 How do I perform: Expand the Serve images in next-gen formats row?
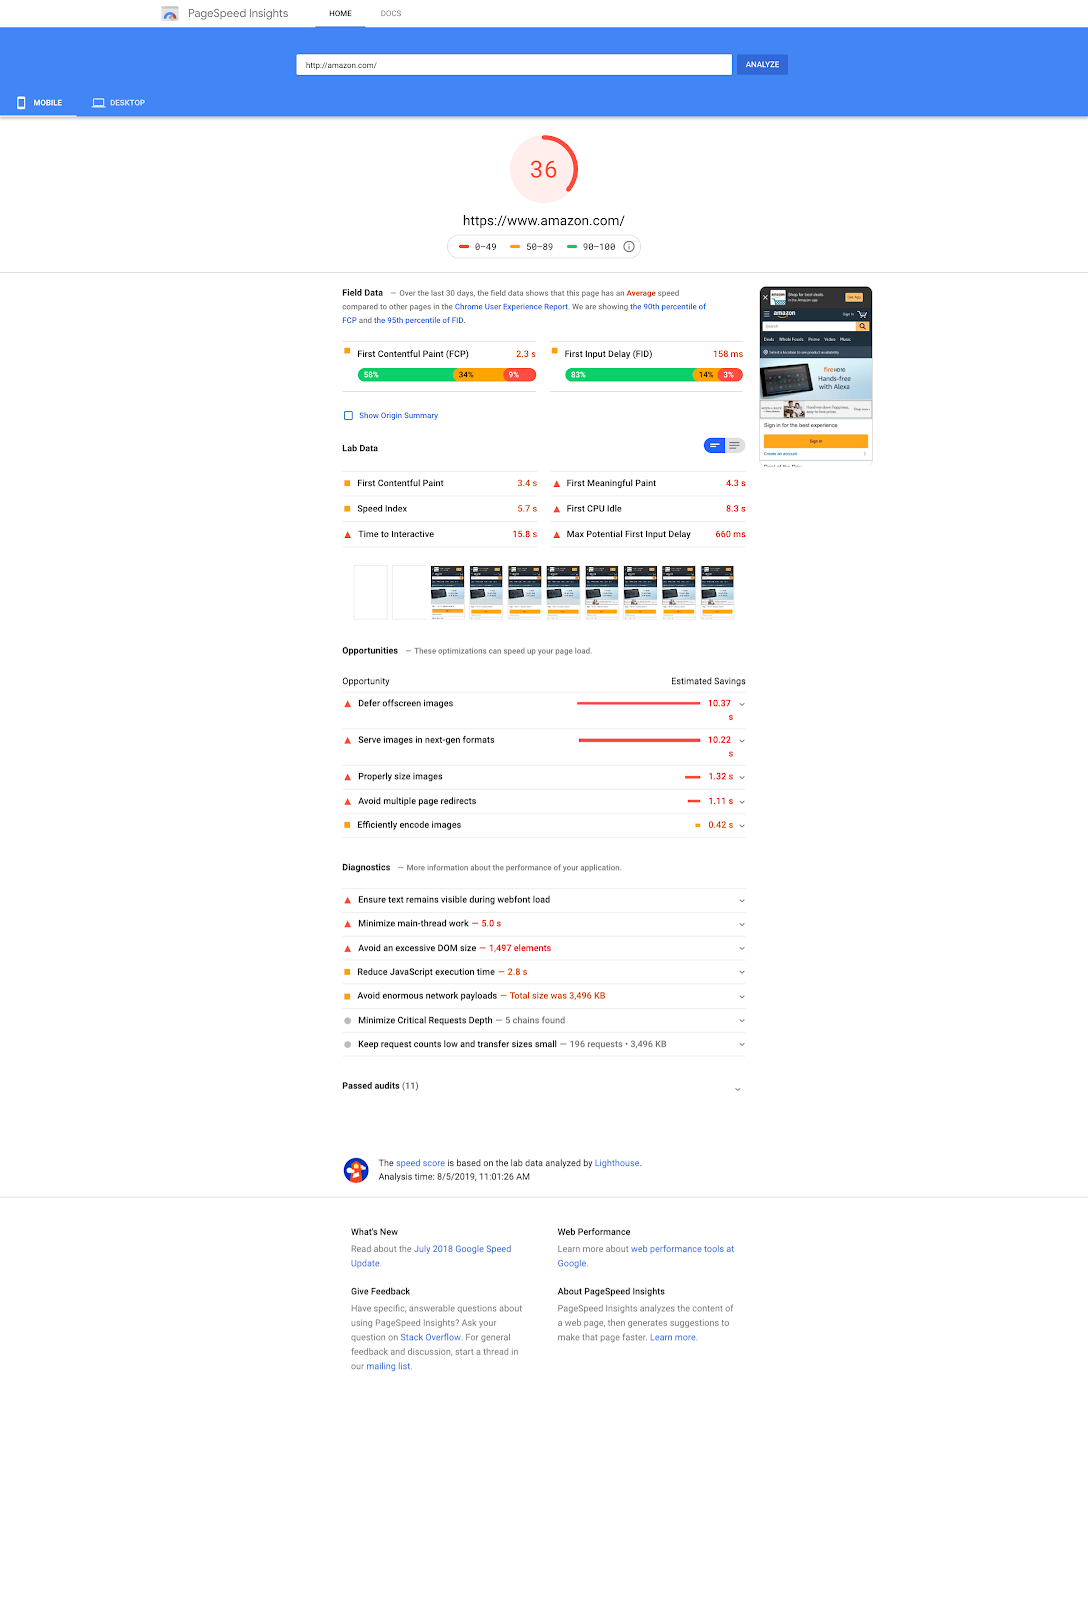coord(742,741)
